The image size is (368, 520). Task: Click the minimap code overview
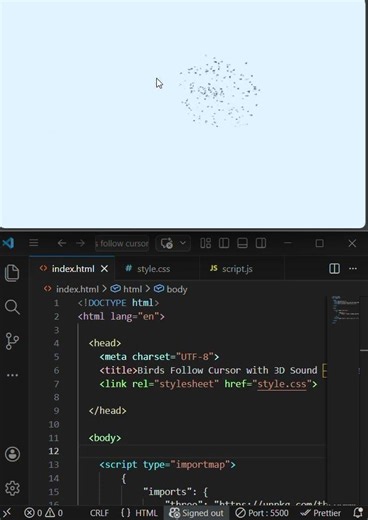click(x=345, y=310)
